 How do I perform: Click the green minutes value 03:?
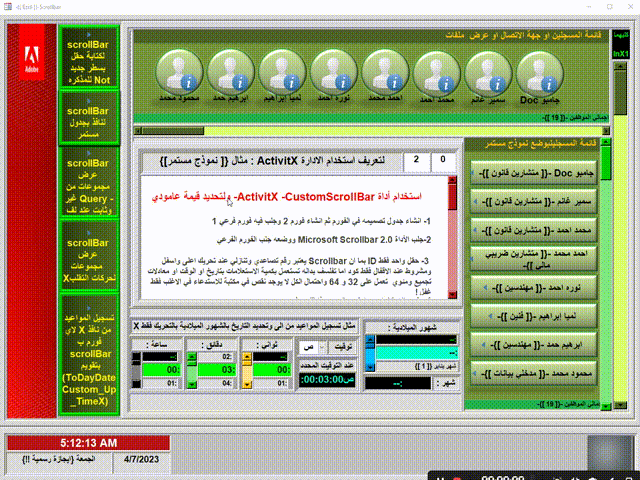point(216,370)
